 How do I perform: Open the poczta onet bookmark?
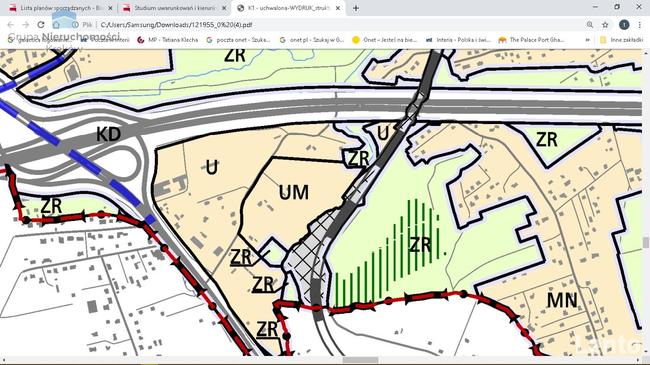pyautogui.click(x=238, y=40)
